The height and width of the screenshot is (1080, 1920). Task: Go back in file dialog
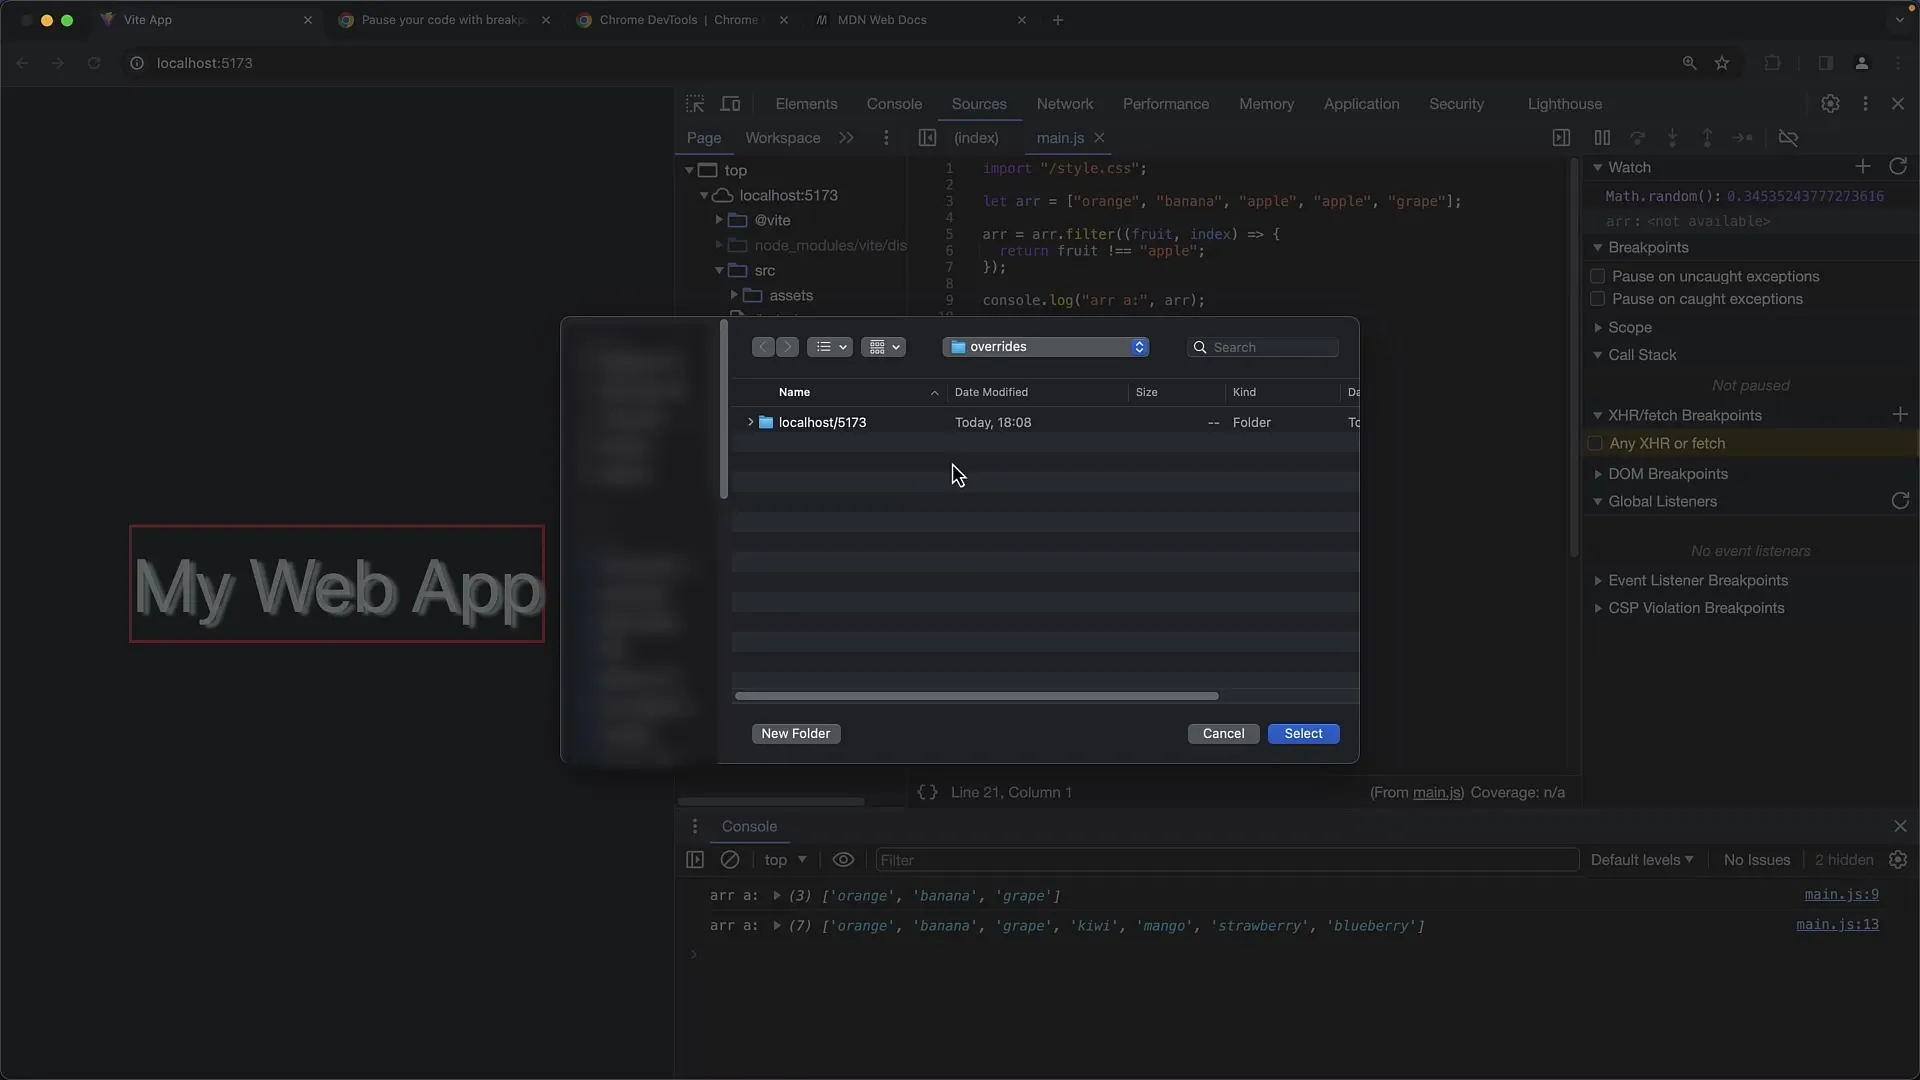(763, 347)
